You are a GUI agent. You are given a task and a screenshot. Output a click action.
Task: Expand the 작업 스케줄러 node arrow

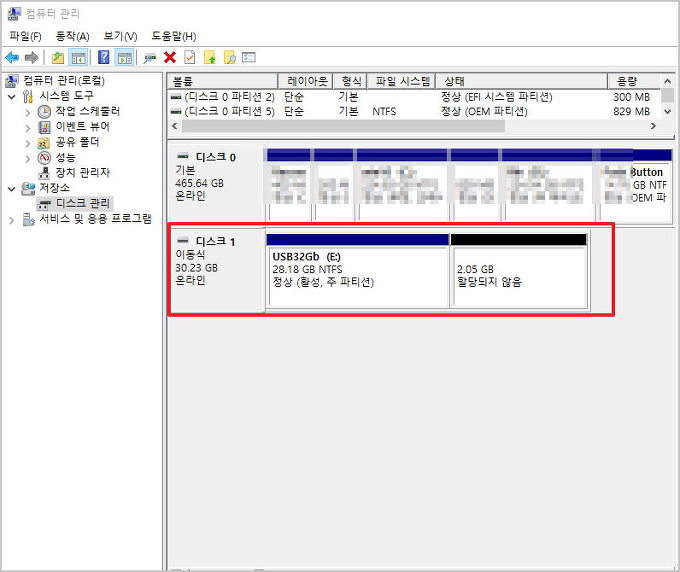pos(28,112)
